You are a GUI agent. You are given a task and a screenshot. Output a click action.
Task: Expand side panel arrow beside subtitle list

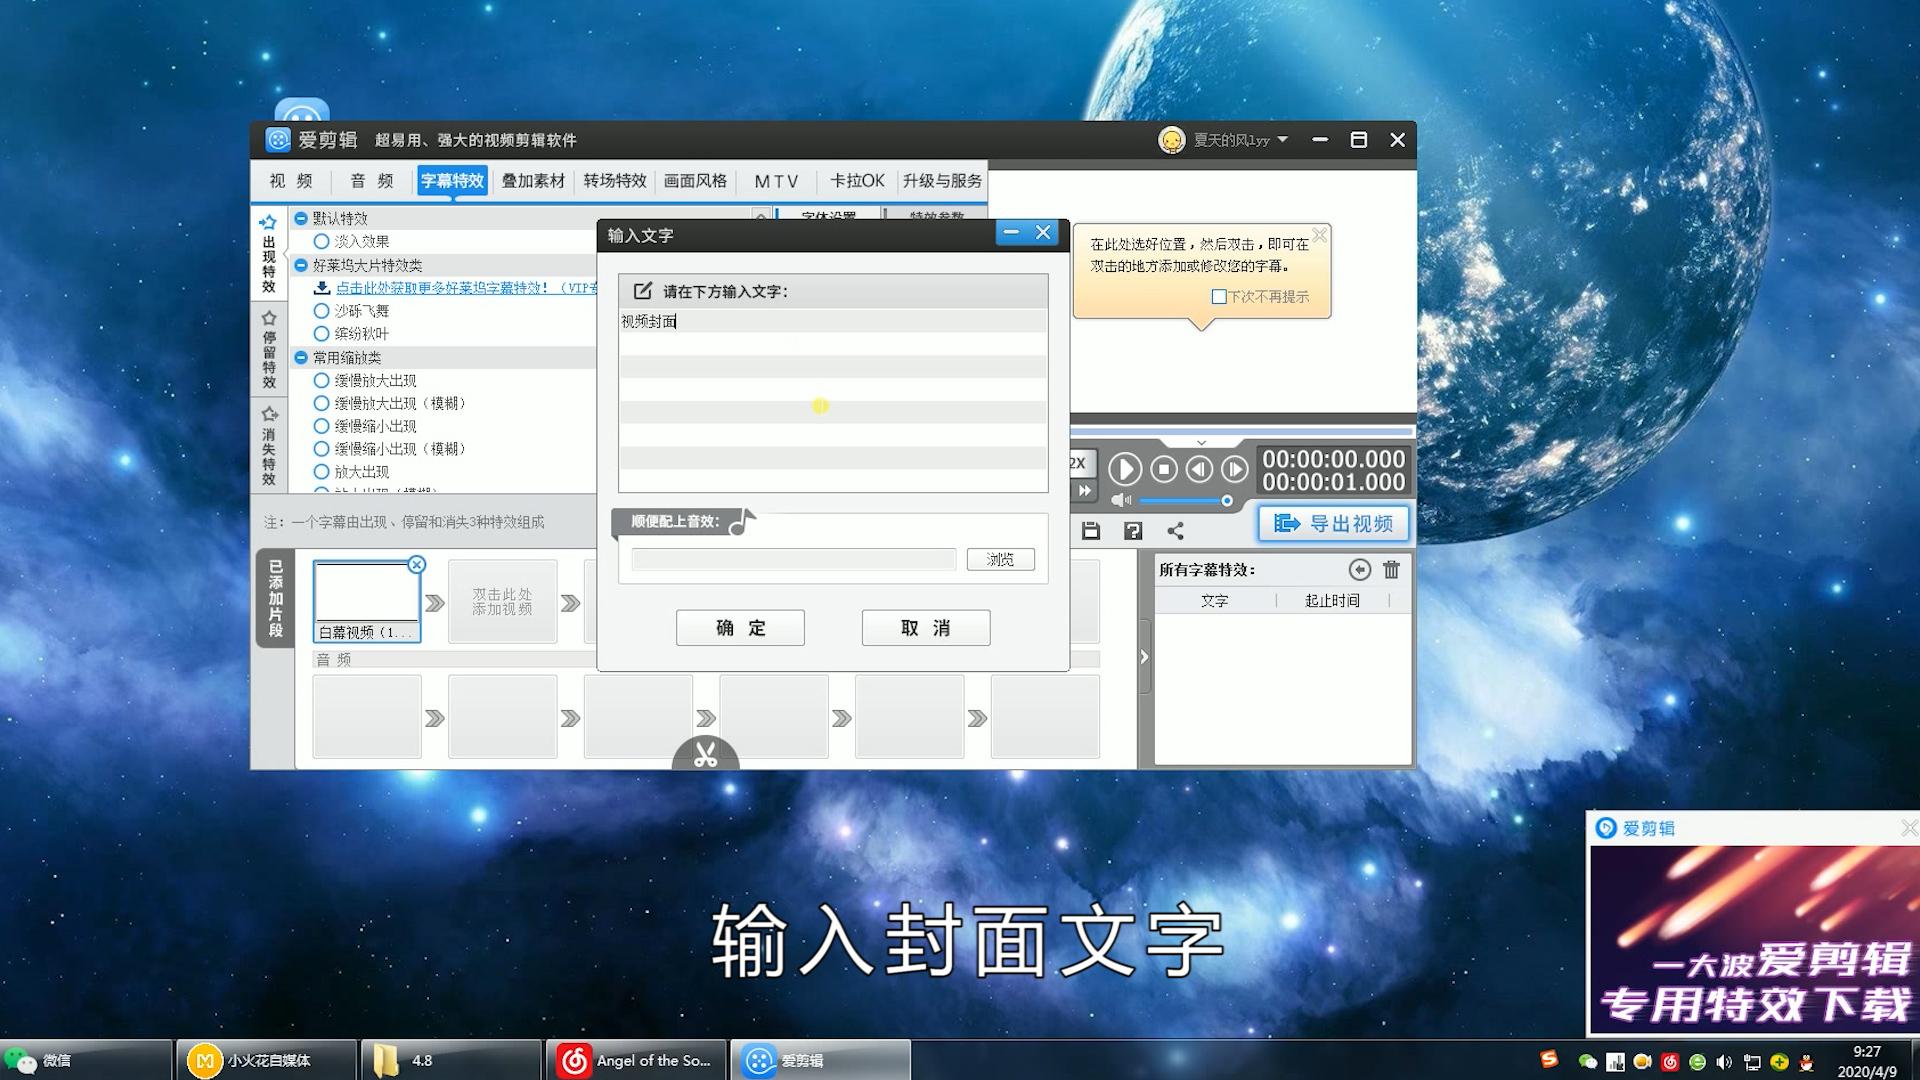point(1144,657)
